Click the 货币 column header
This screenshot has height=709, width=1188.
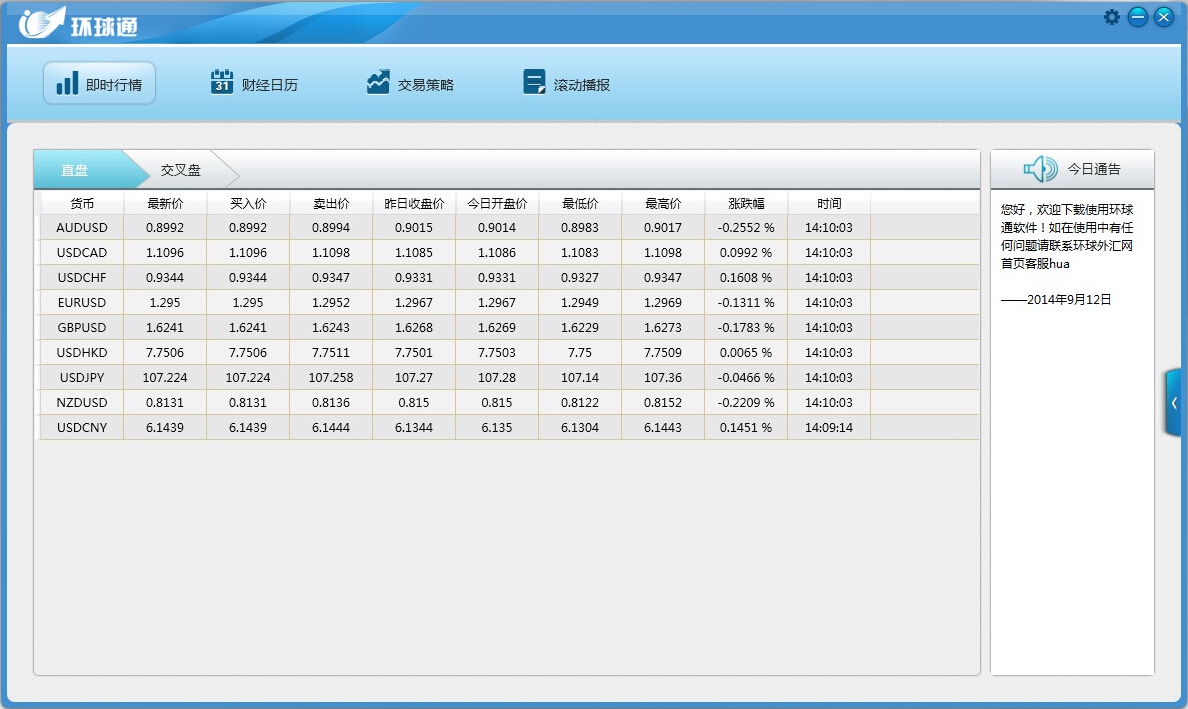pos(82,203)
